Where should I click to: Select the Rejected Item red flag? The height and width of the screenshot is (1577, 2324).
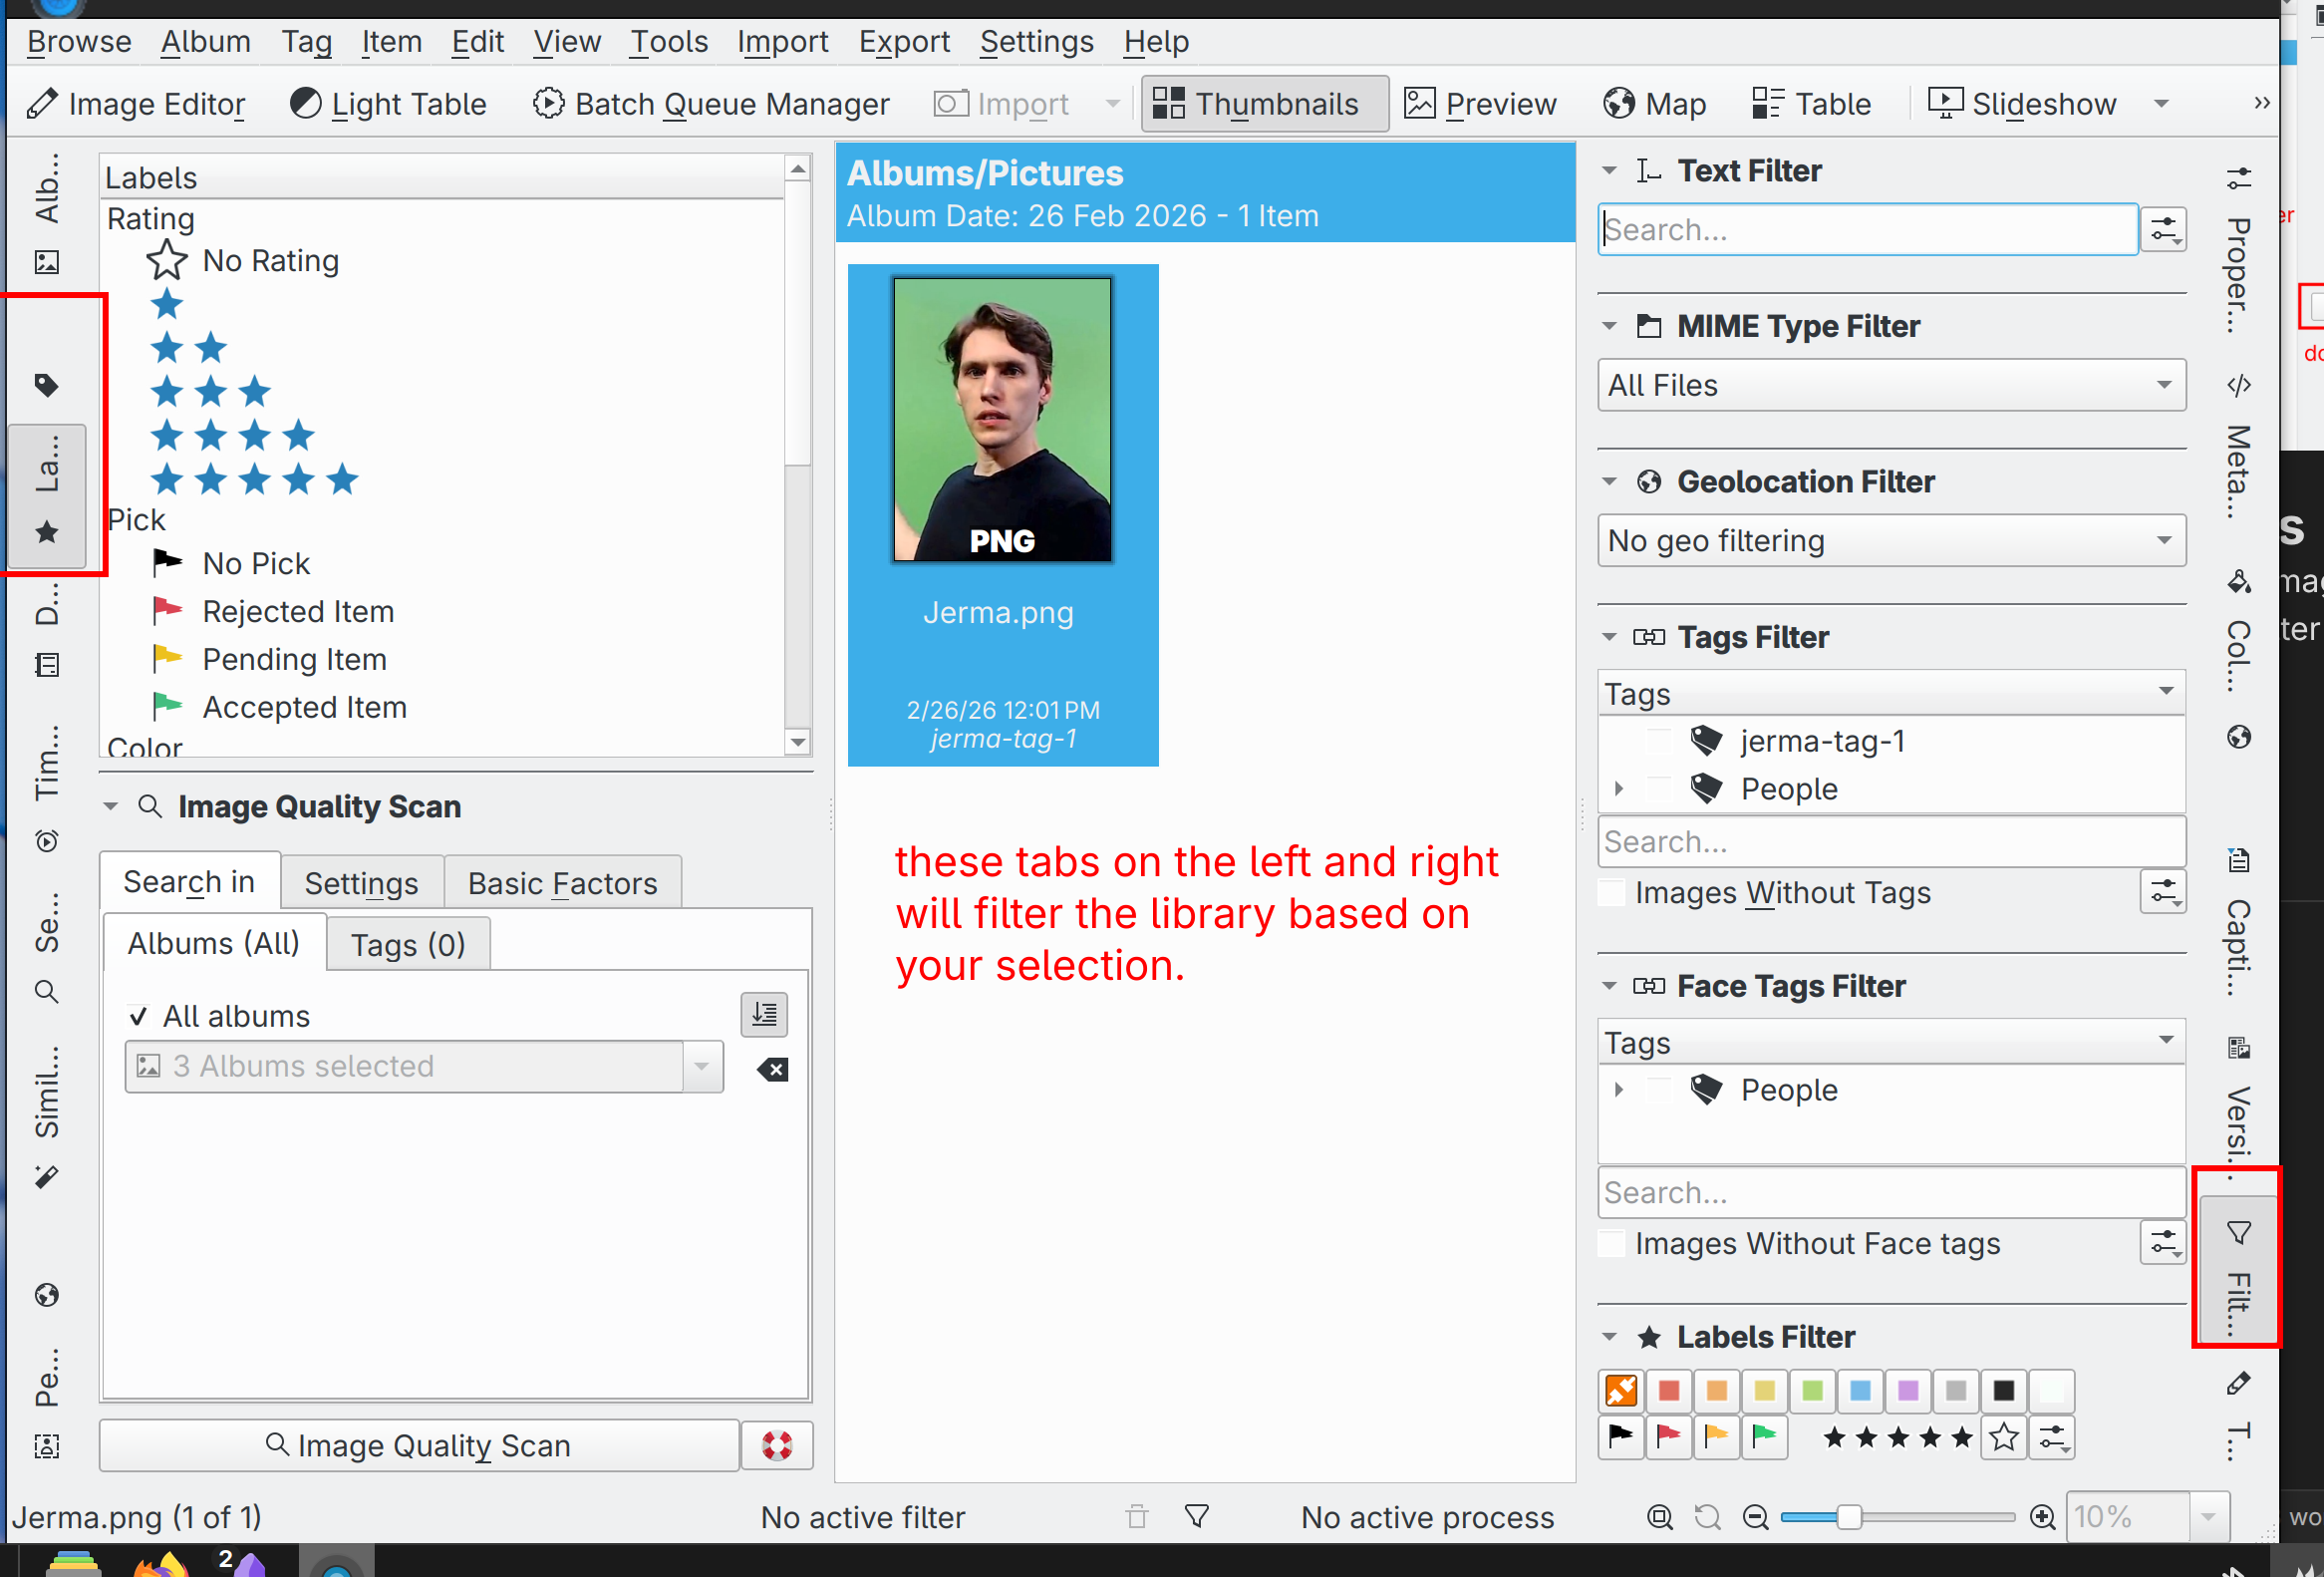pos(166,611)
